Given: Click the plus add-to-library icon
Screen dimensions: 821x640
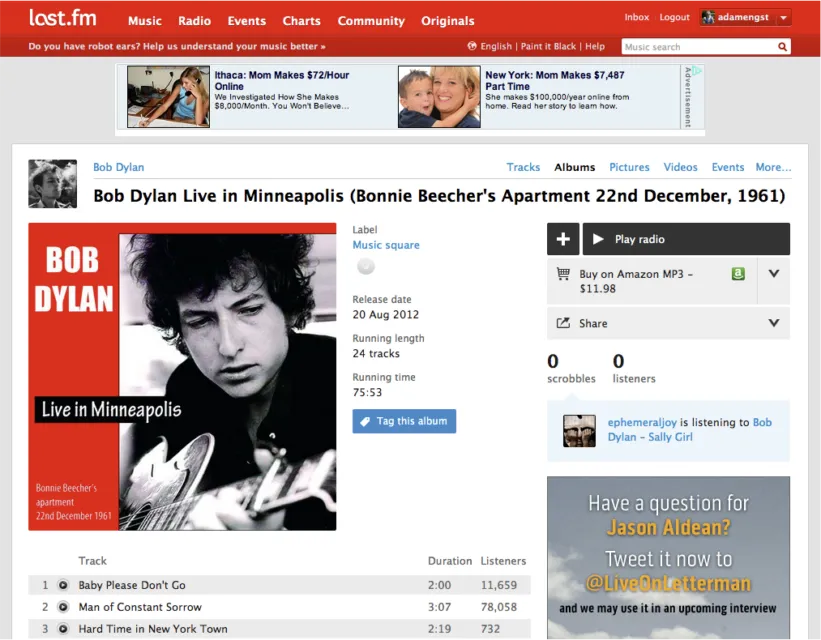Looking at the screenshot, I should point(563,239).
